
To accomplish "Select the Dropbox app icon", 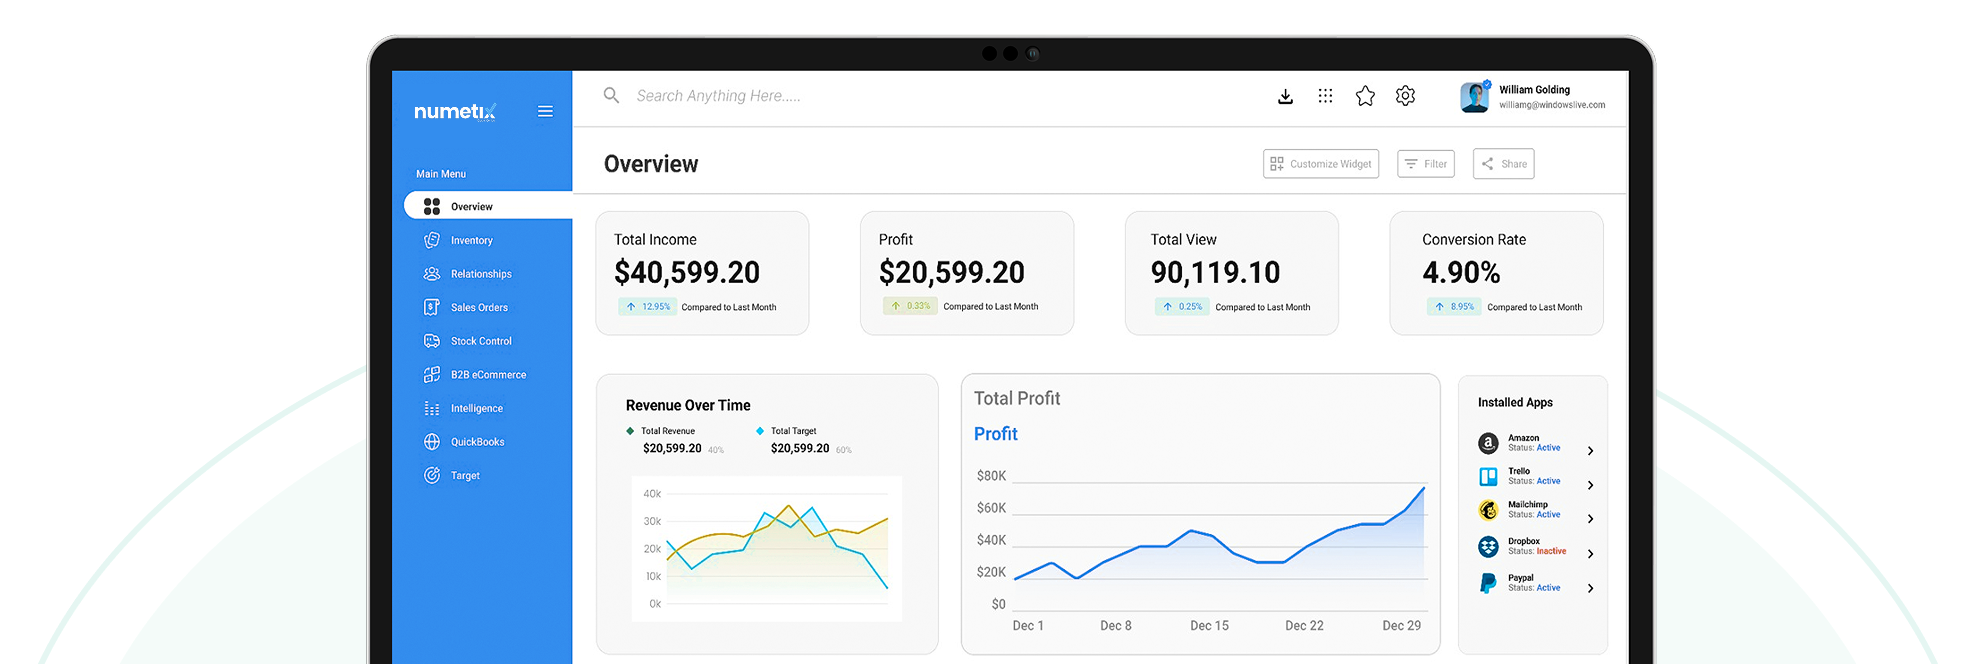I will [x=1488, y=546].
